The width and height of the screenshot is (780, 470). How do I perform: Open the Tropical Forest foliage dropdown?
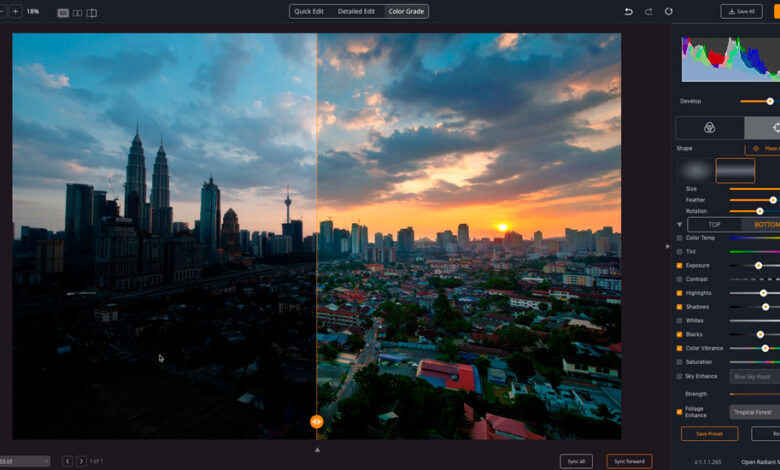click(x=754, y=412)
